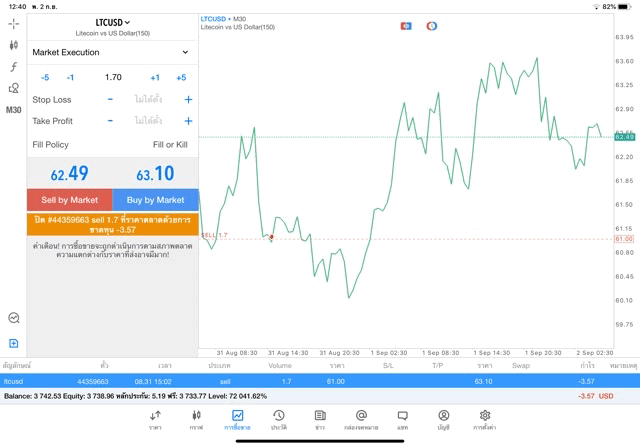Decrease volume by -5
The width and height of the screenshot is (640, 447).
tap(45, 77)
